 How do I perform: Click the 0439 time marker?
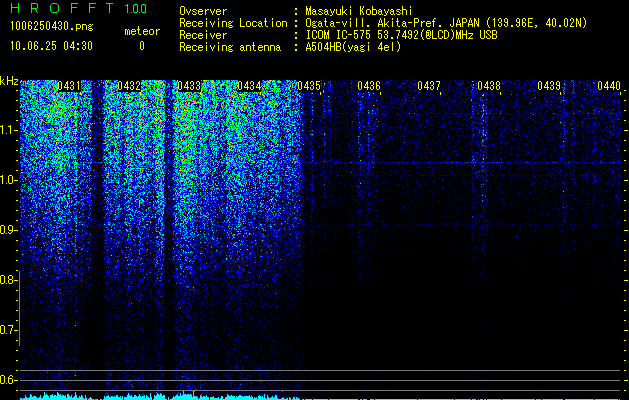click(x=549, y=86)
